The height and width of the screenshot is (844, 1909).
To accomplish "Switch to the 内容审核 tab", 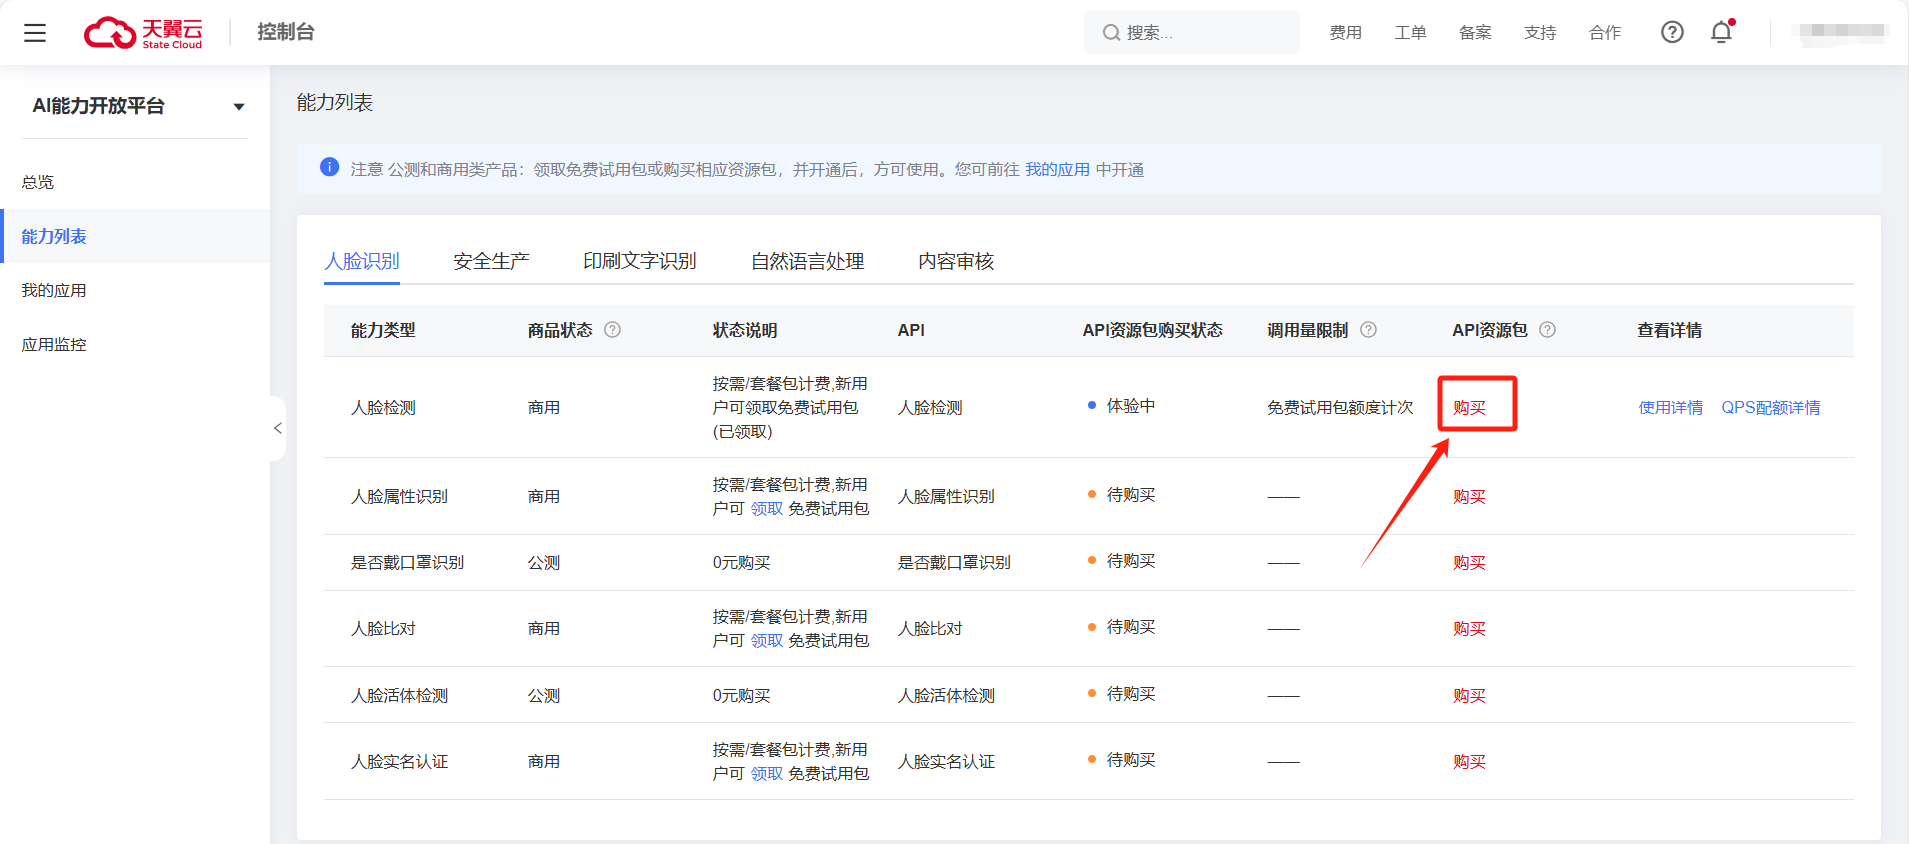I will pos(956,261).
